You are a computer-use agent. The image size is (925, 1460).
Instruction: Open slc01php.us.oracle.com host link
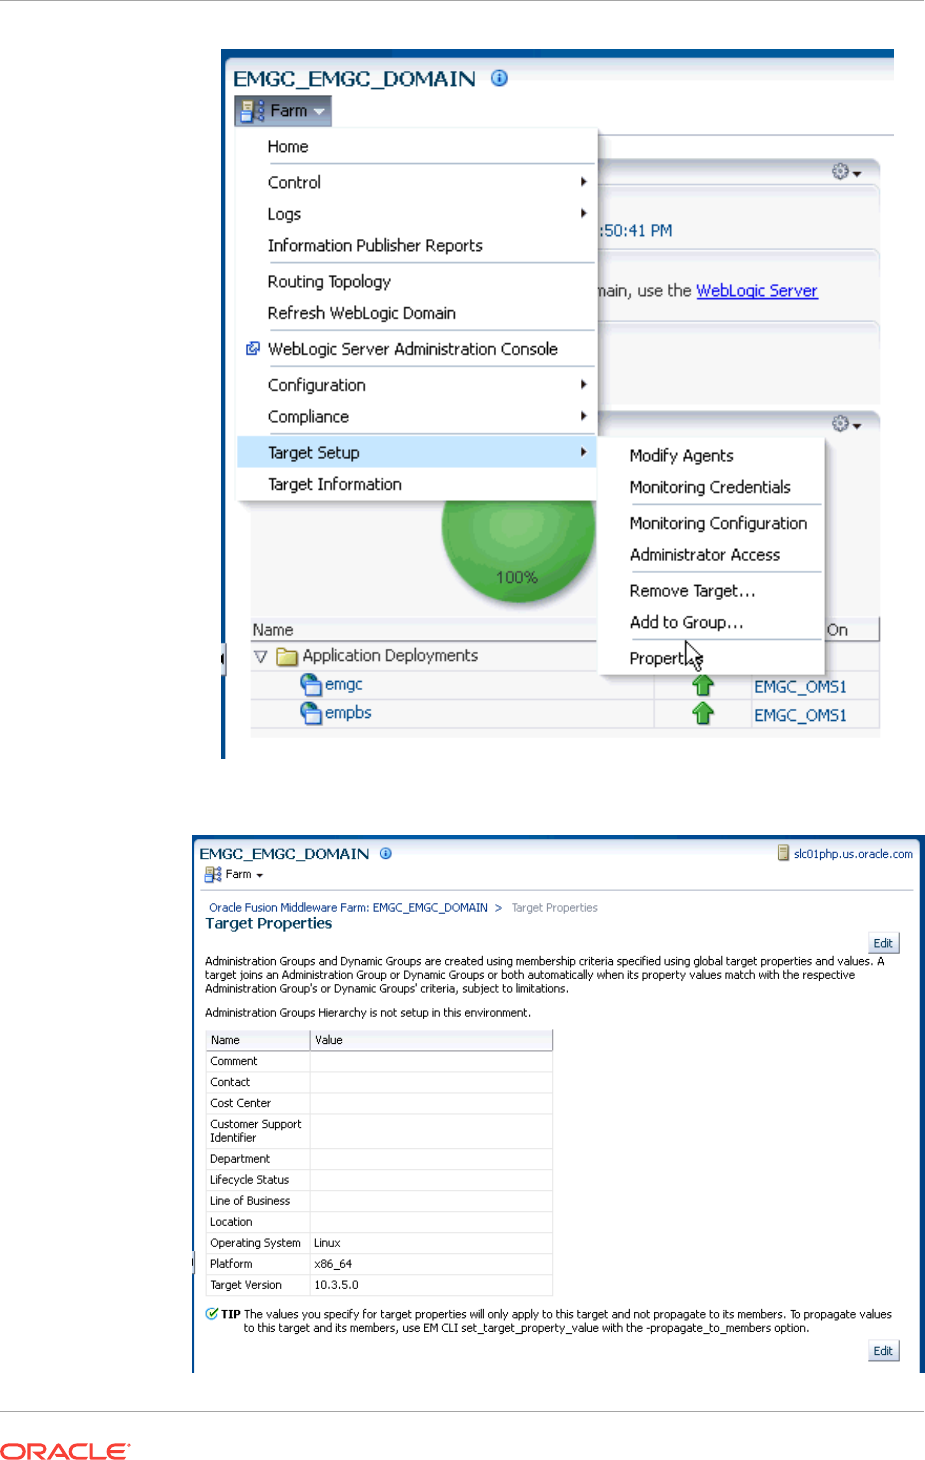click(853, 855)
